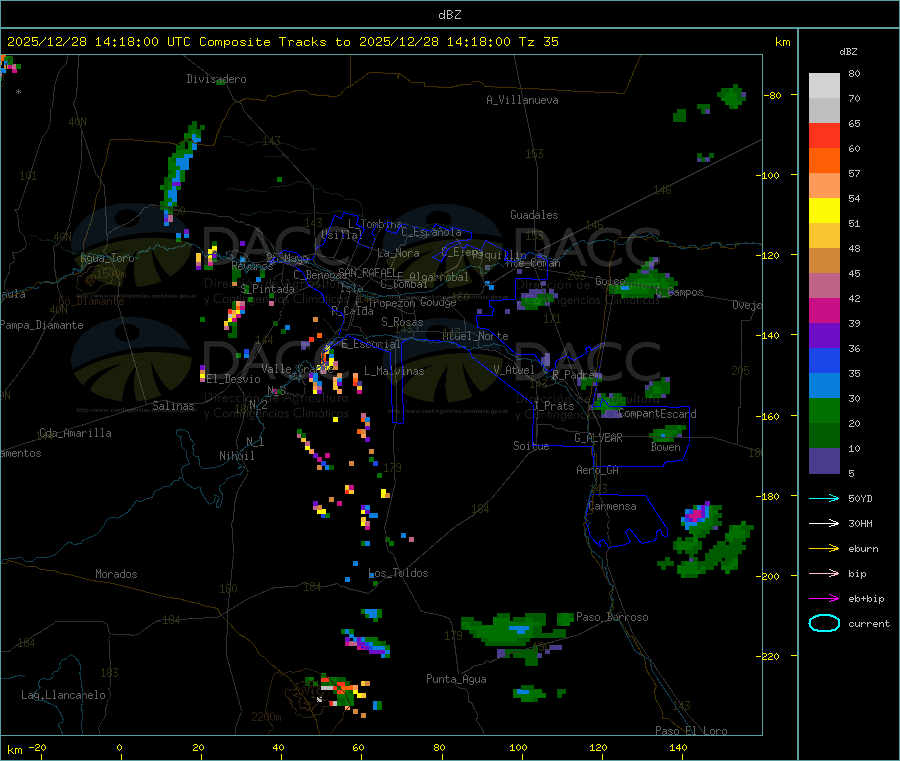Viewport: 900px width, 761px height.
Task: Click the Nihuil location label
Action: coord(236,456)
